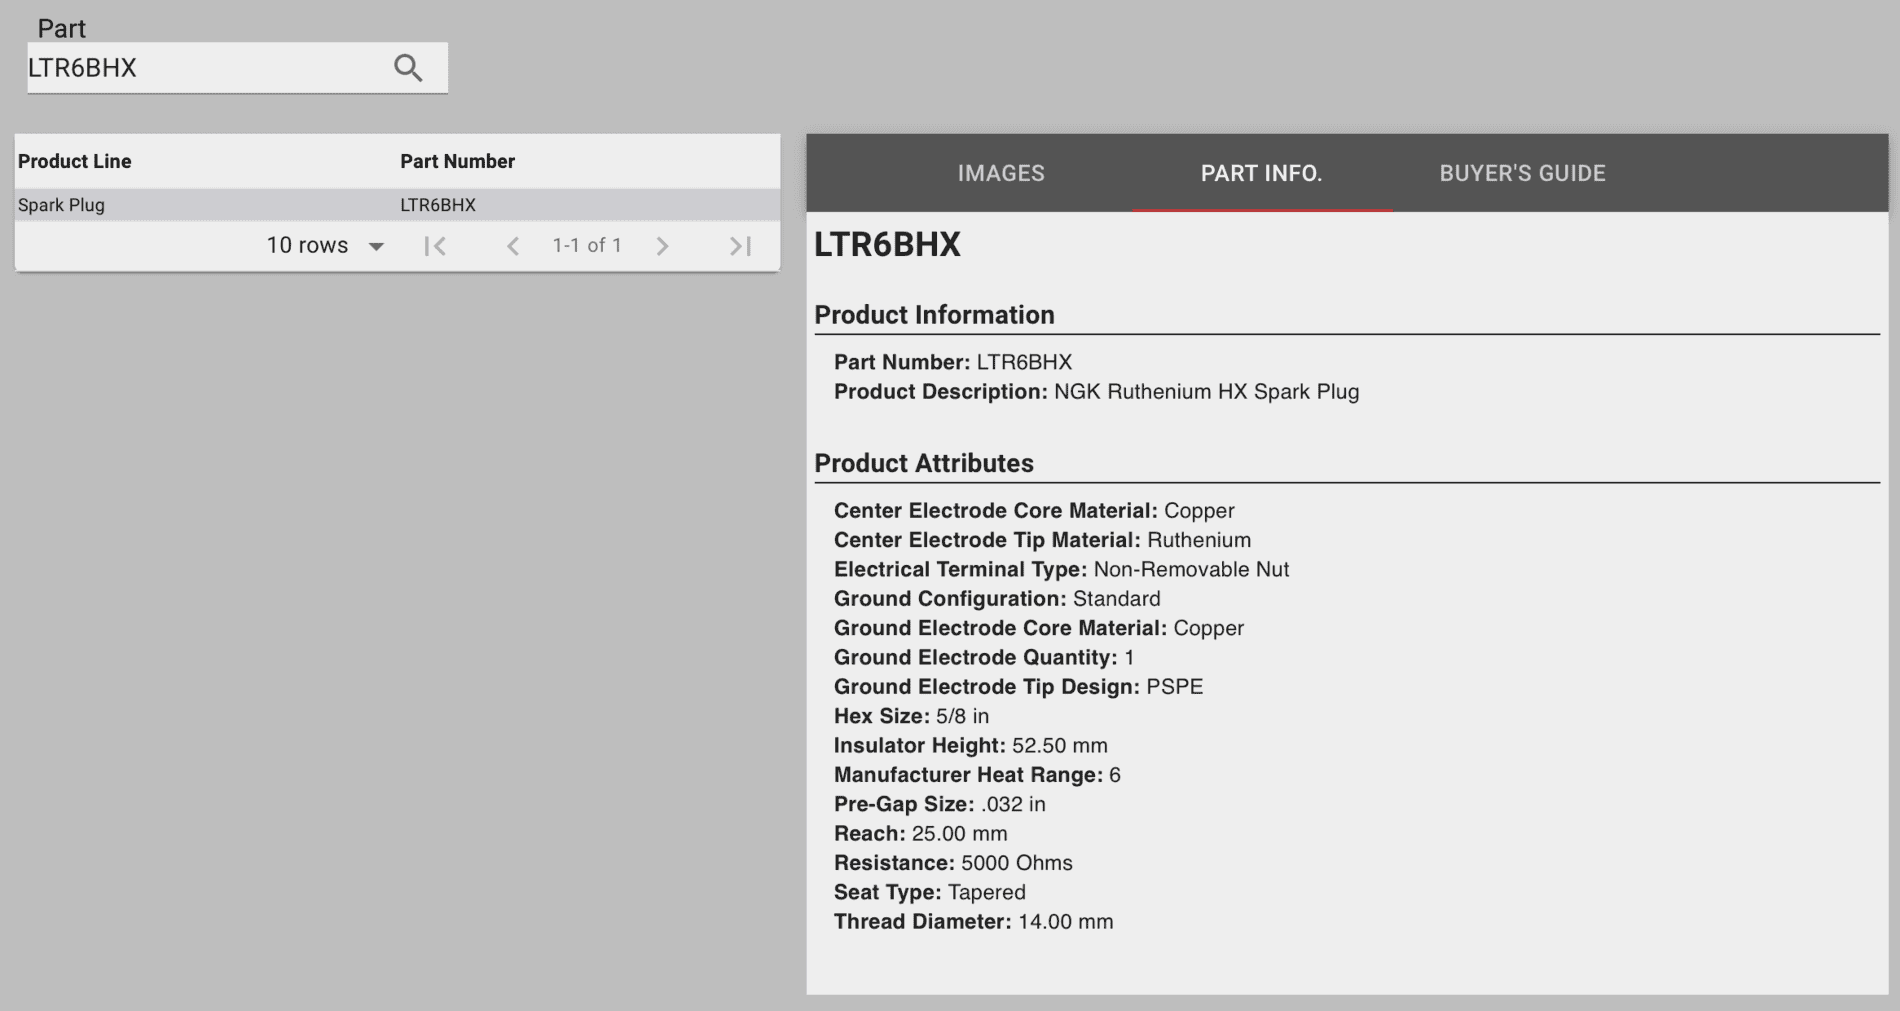Viewport: 1900px width, 1011px height.
Task: Click the Product Information section heading
Action: (934, 315)
